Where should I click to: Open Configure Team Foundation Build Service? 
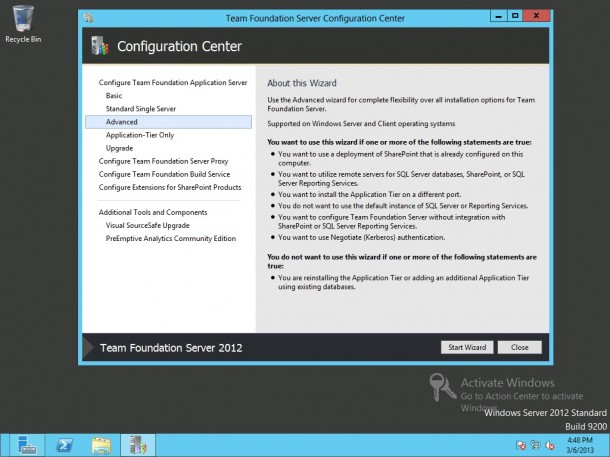(164, 174)
